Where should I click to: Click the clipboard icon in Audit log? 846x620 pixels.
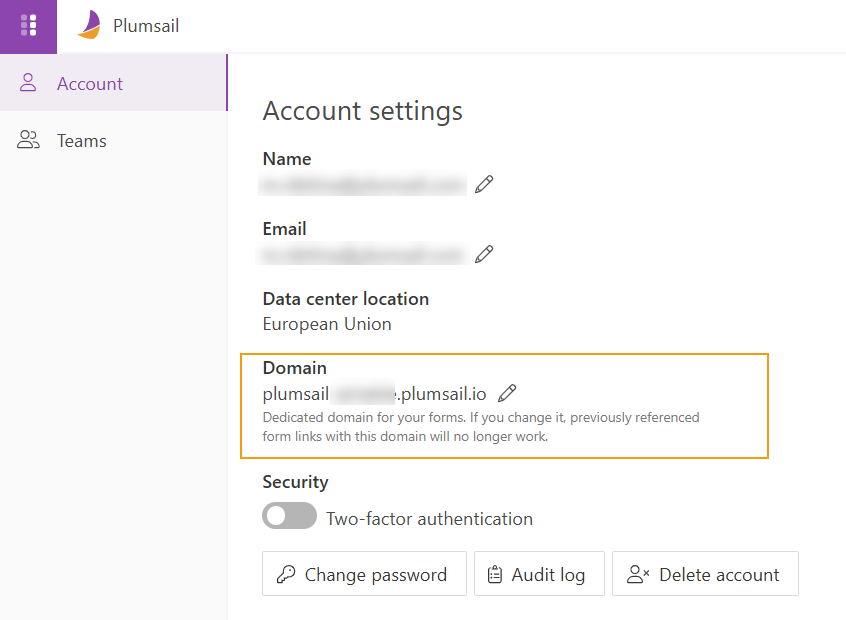coord(494,575)
